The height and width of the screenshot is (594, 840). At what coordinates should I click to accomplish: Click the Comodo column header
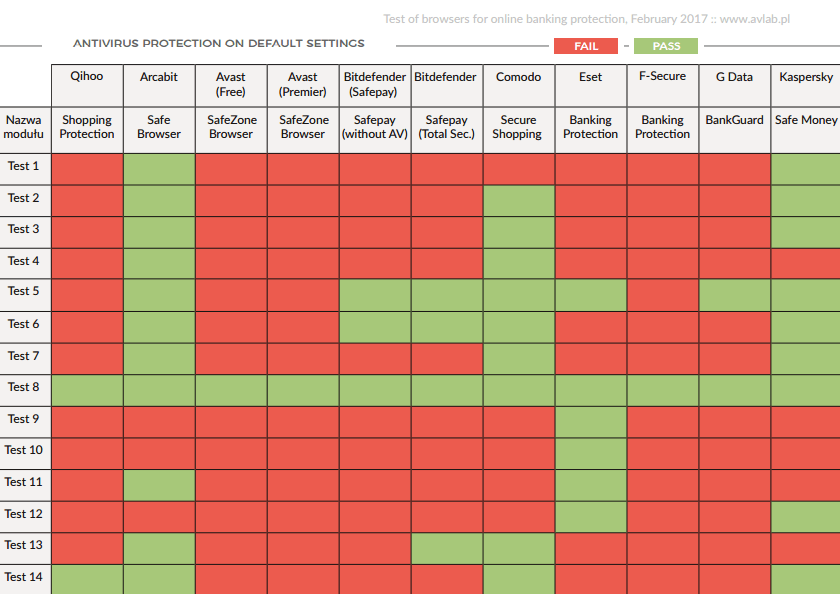point(519,77)
